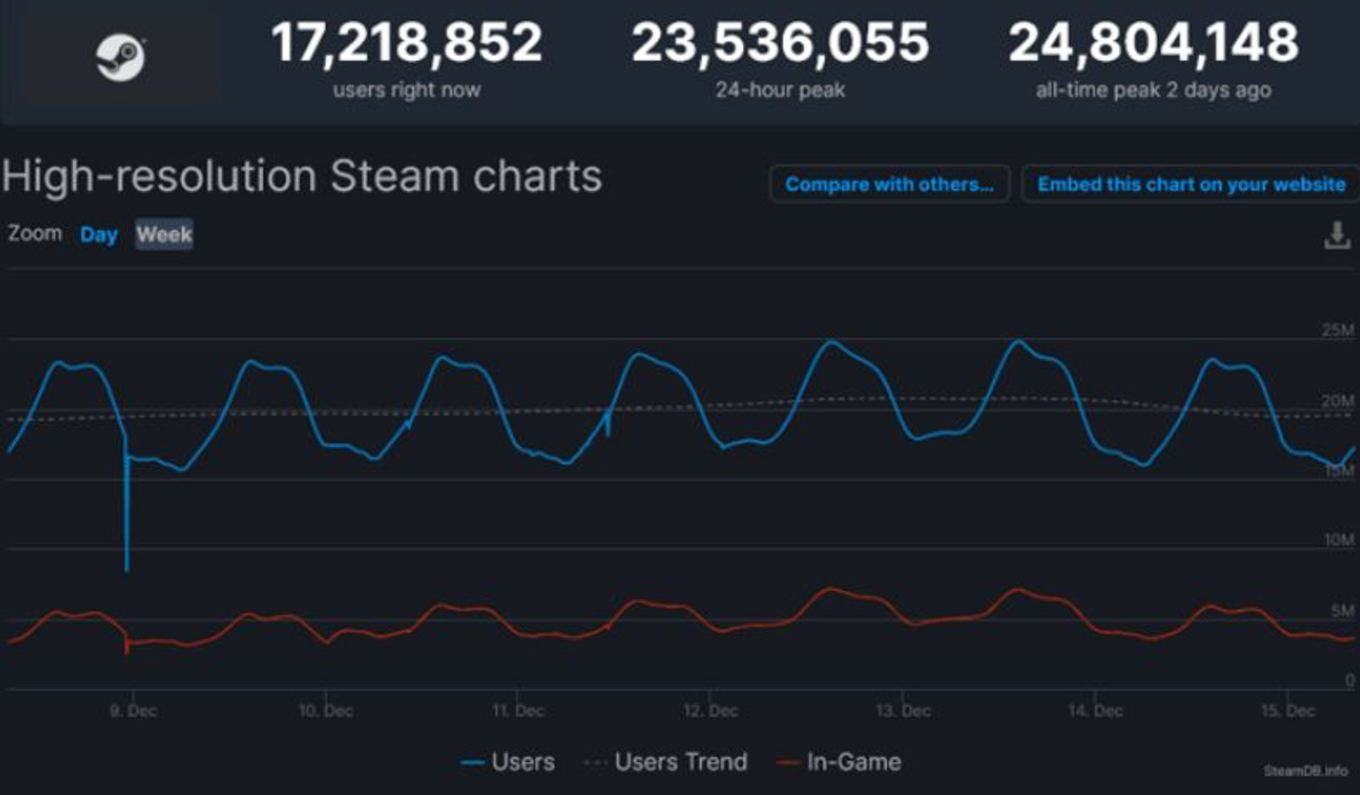
Task: Click the 15. Dec axis label
Action: pos(1288,711)
